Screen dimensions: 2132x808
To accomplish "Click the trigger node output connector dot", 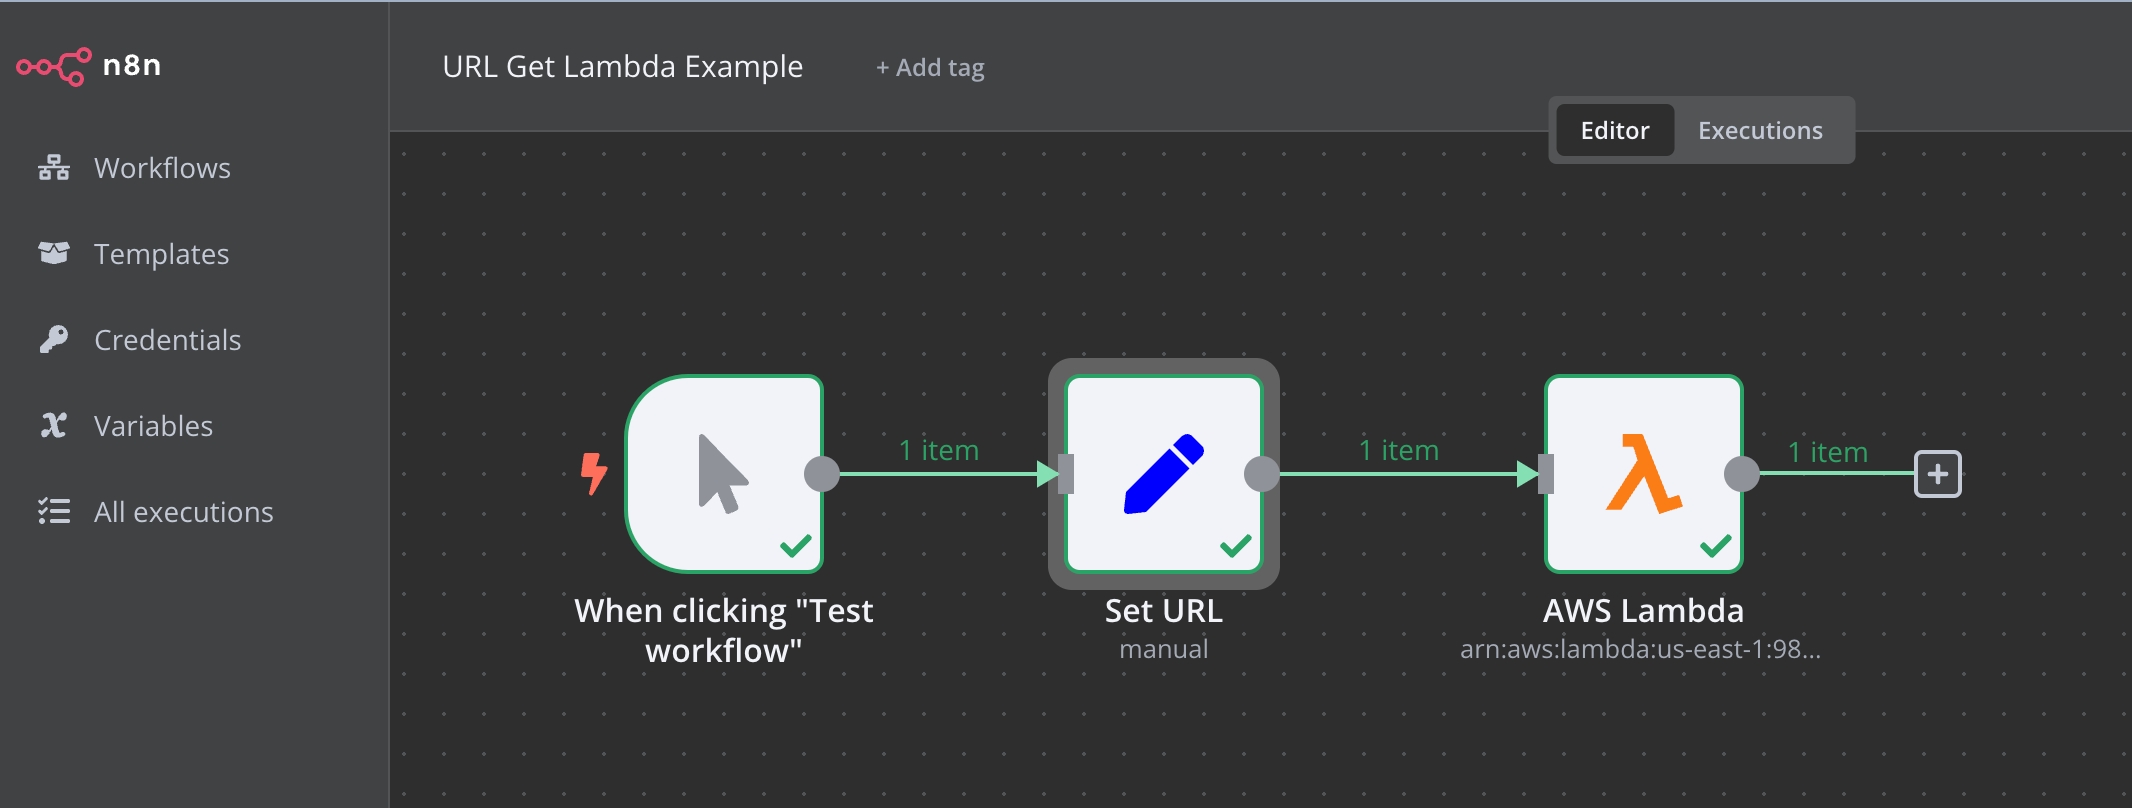I will [x=822, y=474].
